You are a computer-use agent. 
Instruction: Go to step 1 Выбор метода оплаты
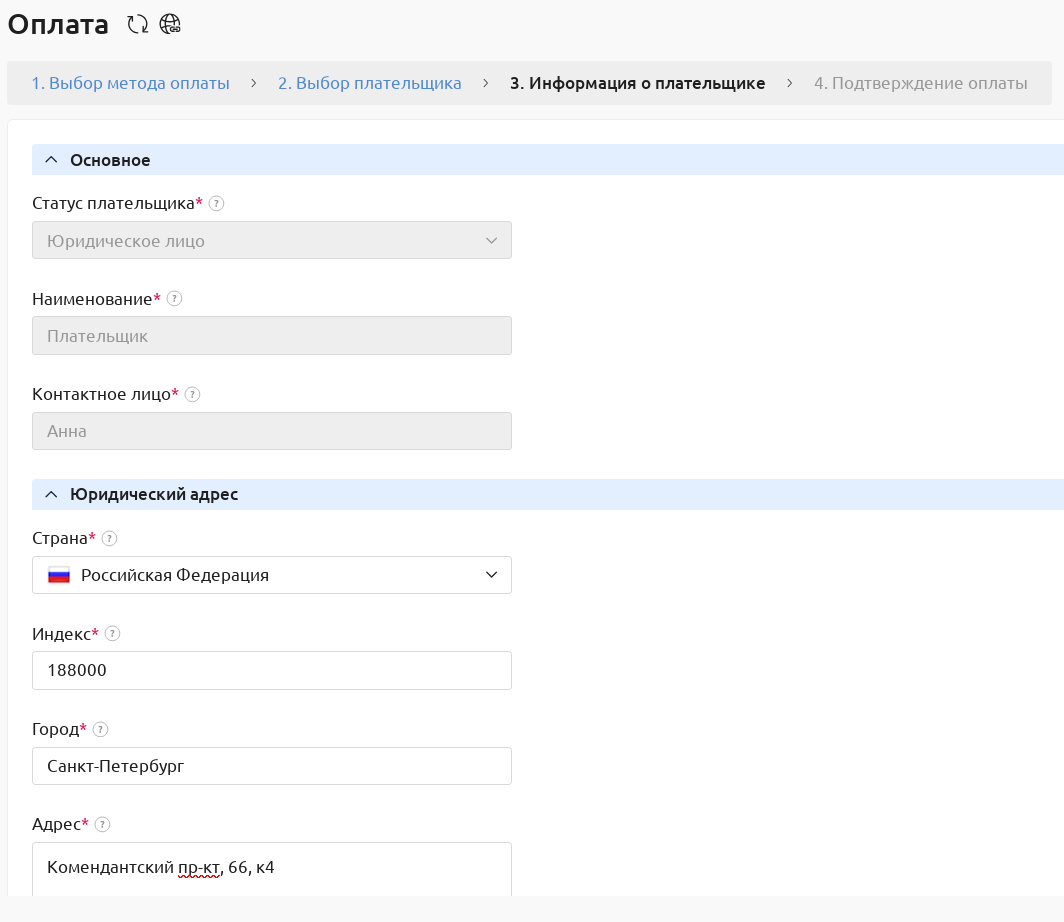tap(130, 84)
